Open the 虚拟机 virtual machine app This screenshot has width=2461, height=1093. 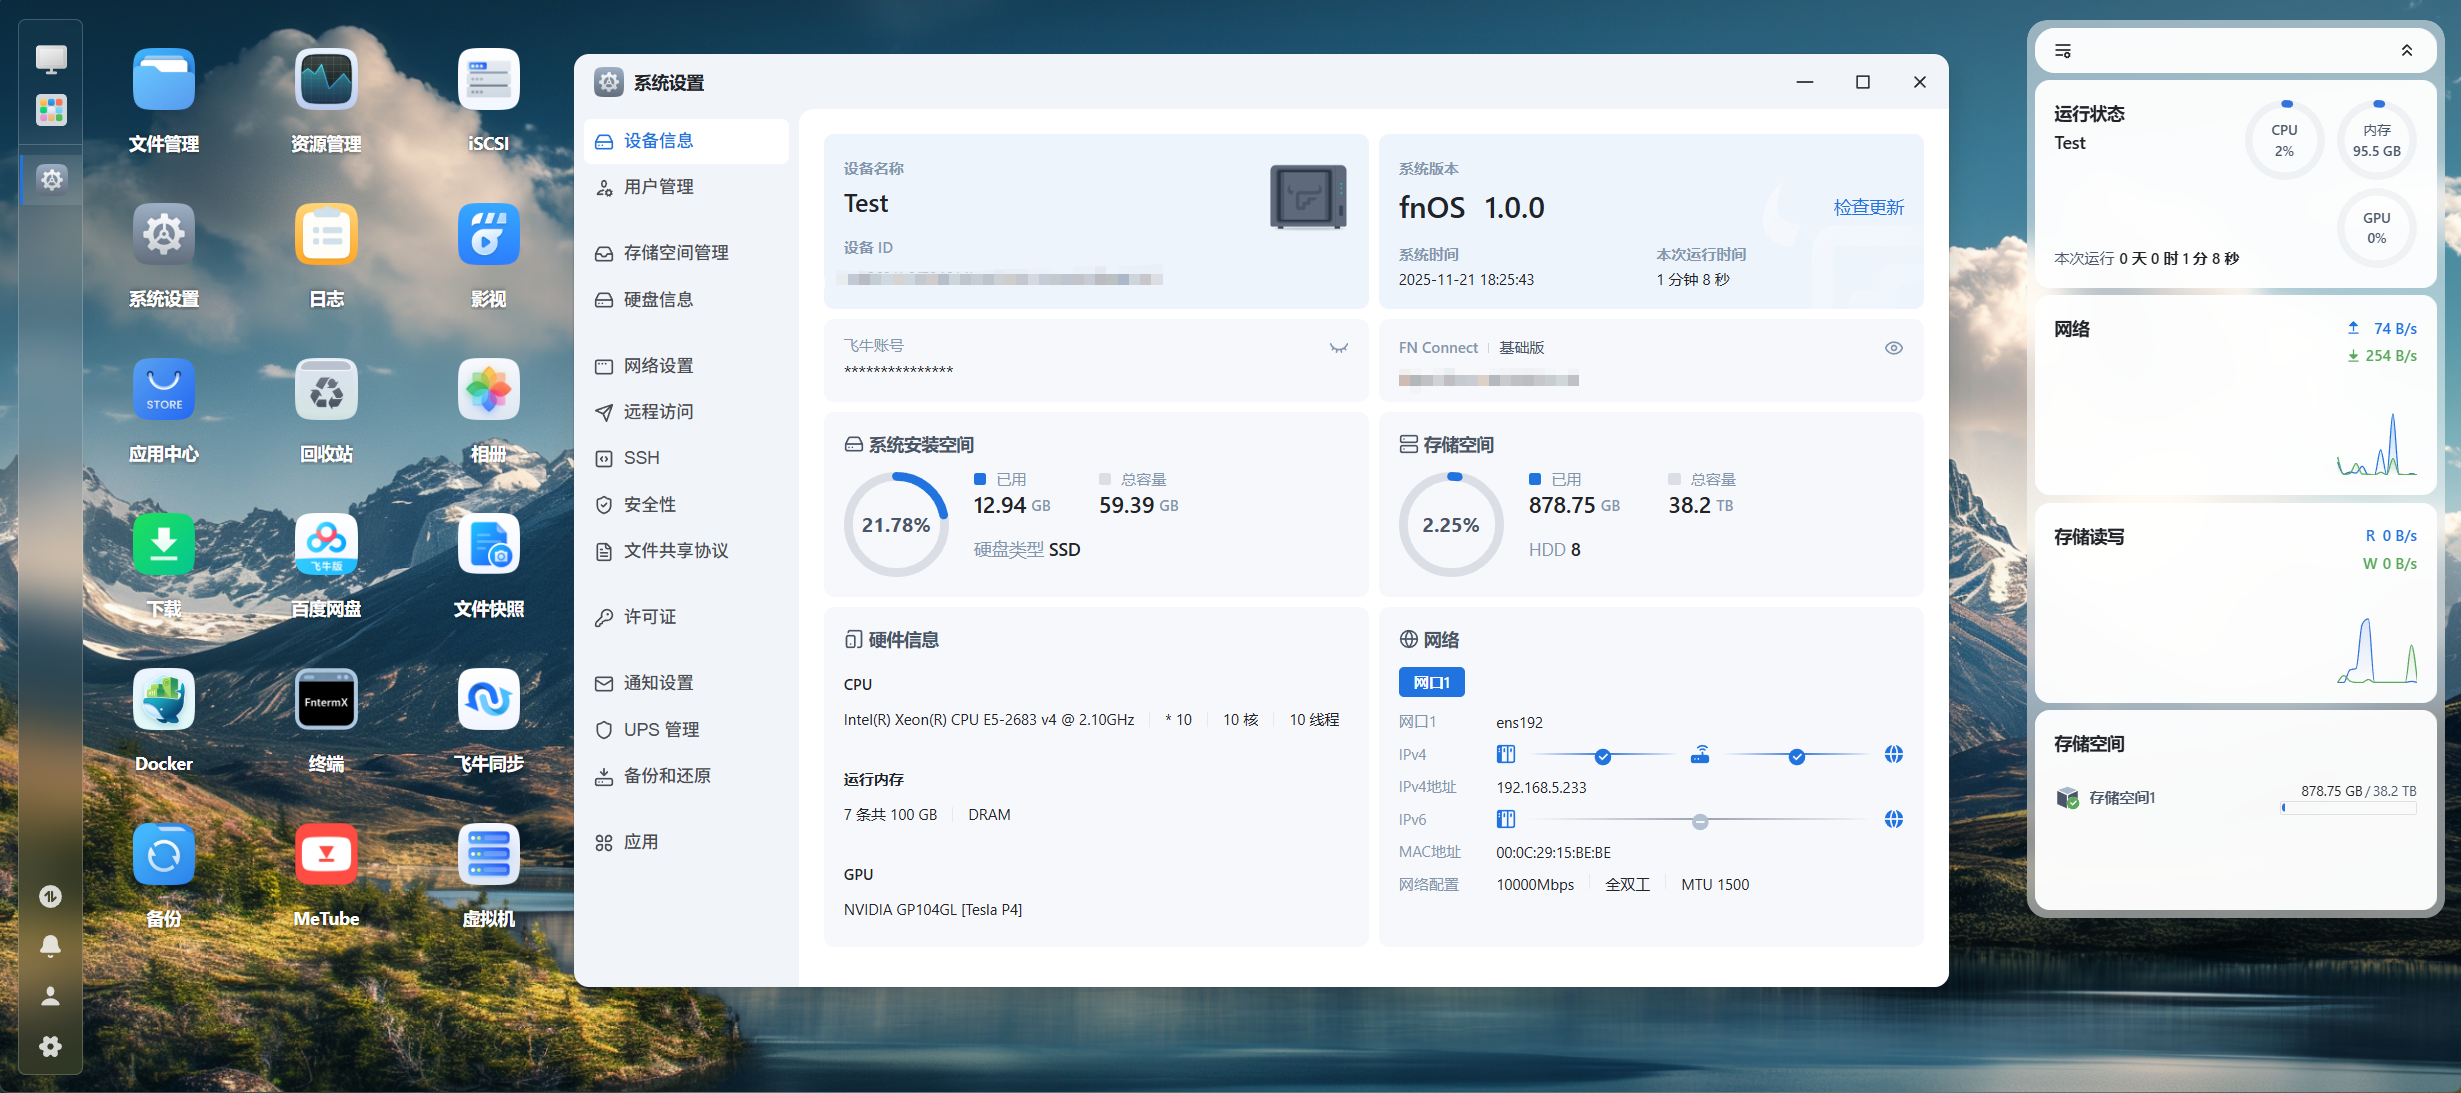pyautogui.click(x=488, y=855)
